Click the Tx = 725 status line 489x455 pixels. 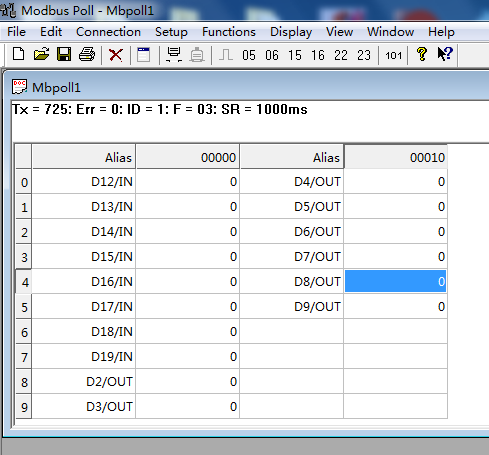point(160,109)
